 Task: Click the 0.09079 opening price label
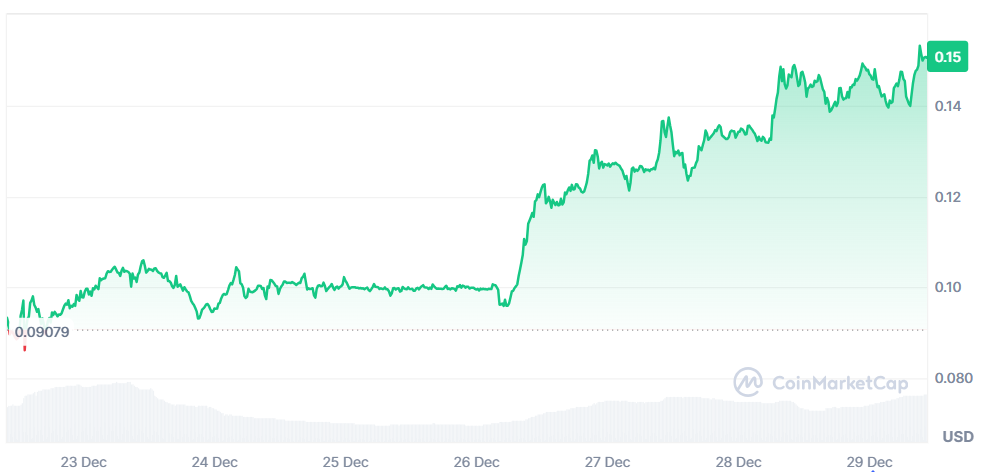click(42, 332)
